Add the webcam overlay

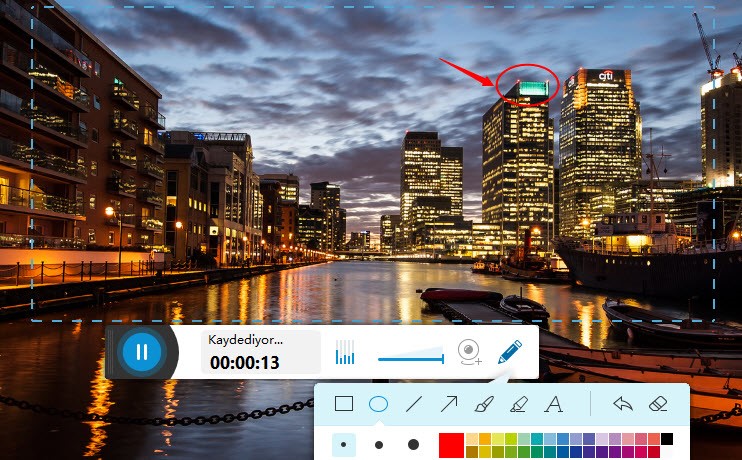tap(469, 353)
